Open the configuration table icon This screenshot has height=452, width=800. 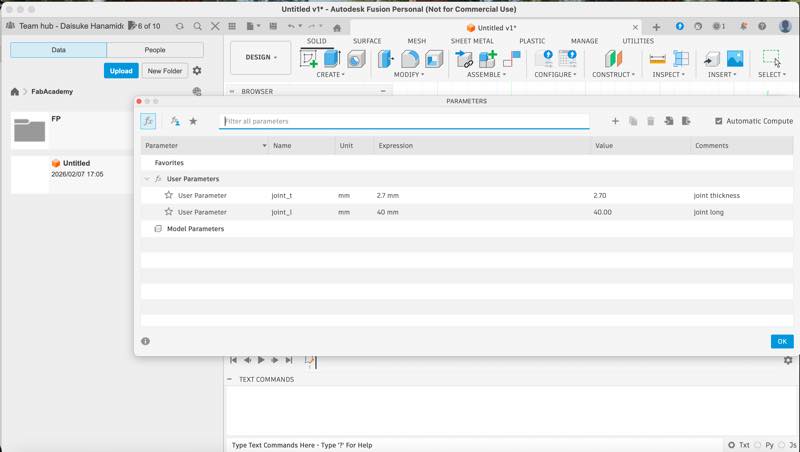pos(567,59)
